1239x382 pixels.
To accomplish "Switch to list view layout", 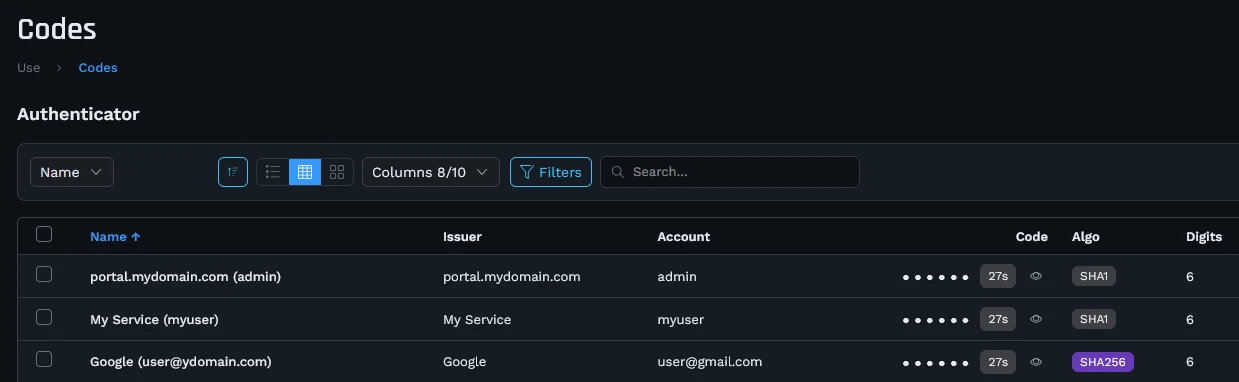I will coord(273,172).
